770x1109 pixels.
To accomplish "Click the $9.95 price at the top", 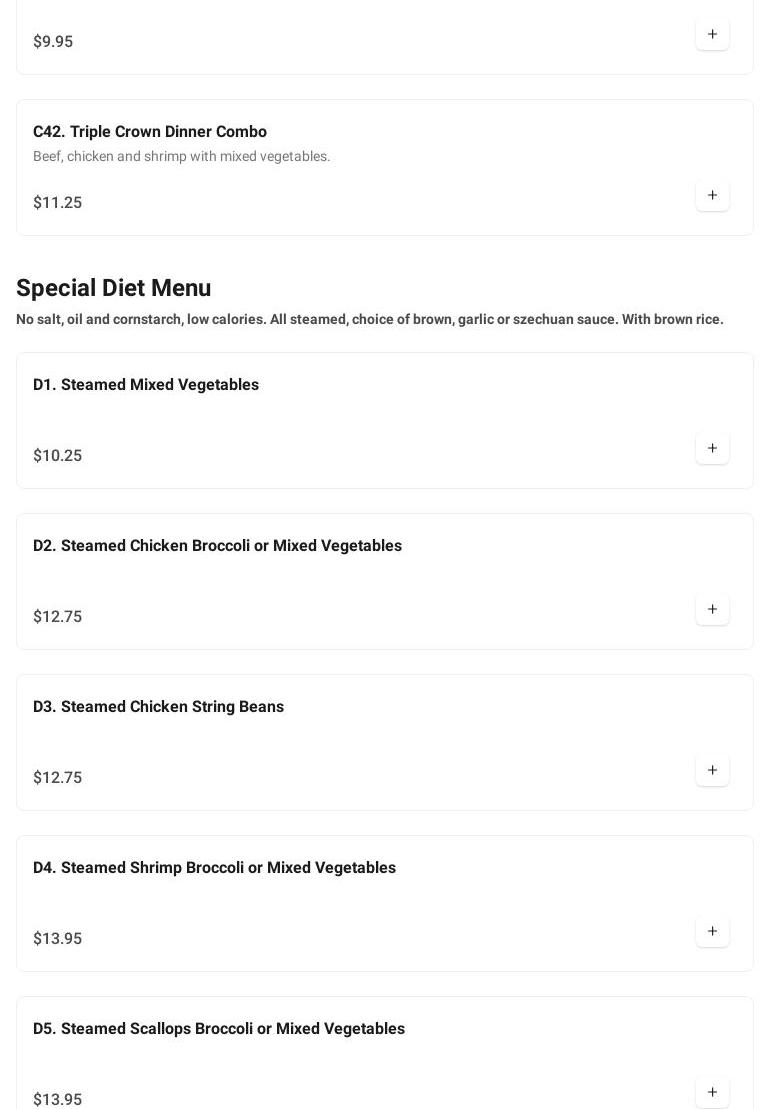I will pos(53,42).
